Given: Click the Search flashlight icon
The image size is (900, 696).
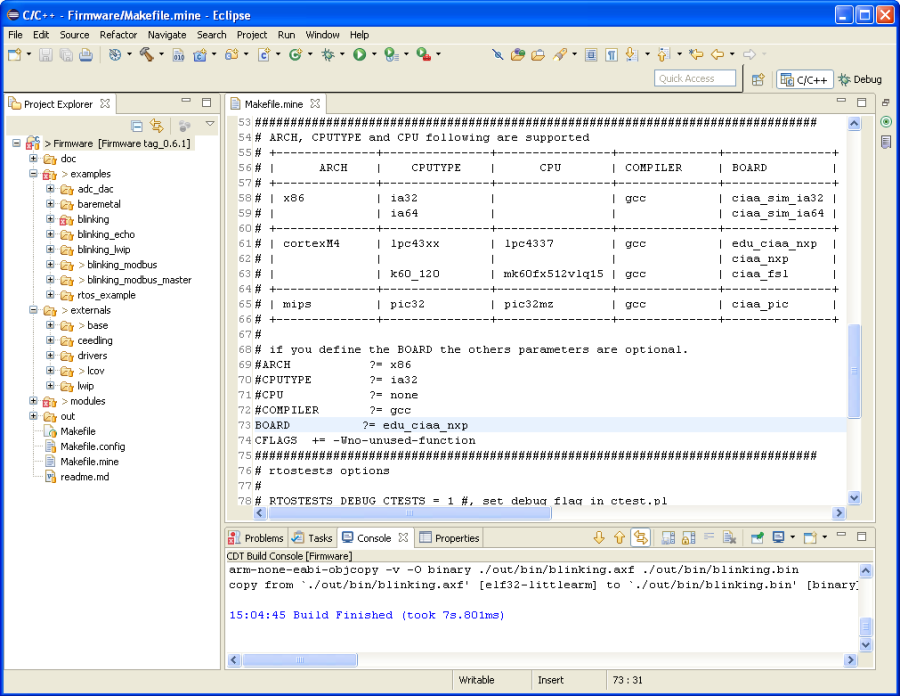Looking at the screenshot, I should [560, 55].
